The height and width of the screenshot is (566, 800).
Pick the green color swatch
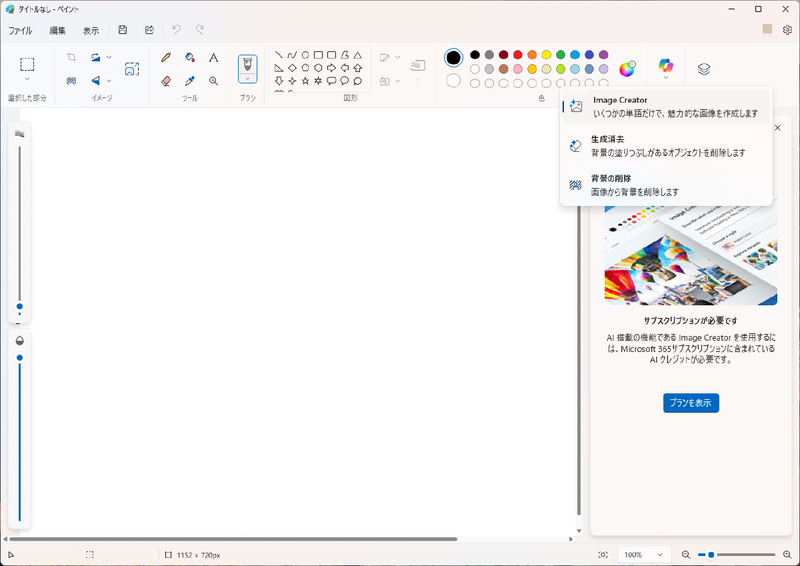tap(561, 55)
